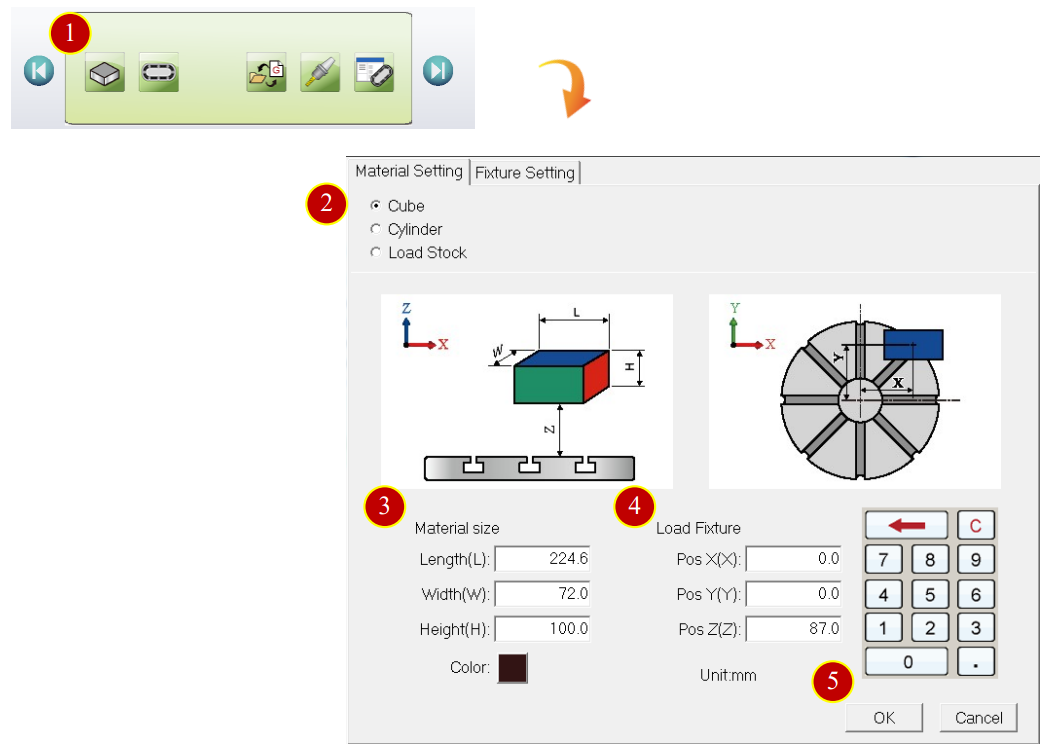This screenshot has height=754, width=1049.
Task: Click keypad number 4
Action: tap(883, 594)
